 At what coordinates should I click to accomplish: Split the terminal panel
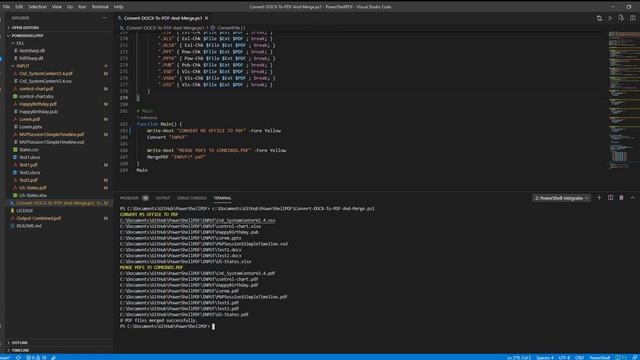pyautogui.click(x=610, y=198)
